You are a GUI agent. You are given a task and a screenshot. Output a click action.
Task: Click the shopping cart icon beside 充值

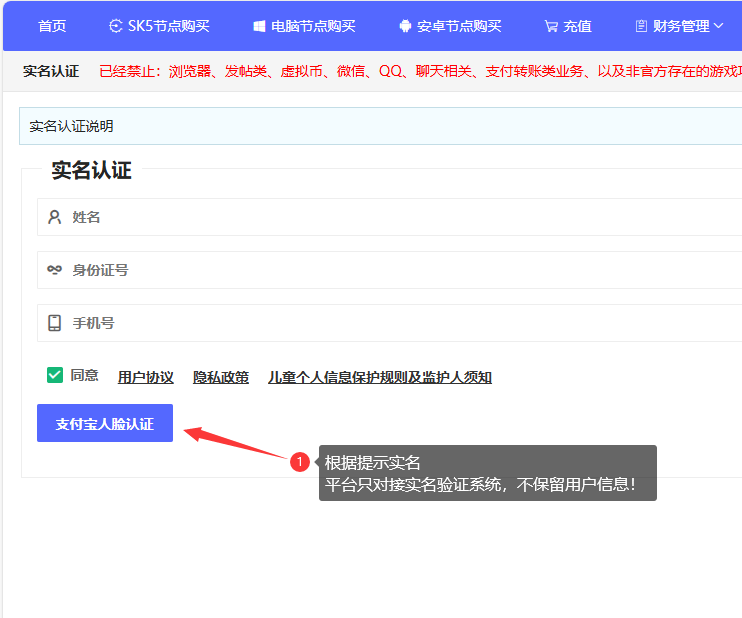coord(551,26)
